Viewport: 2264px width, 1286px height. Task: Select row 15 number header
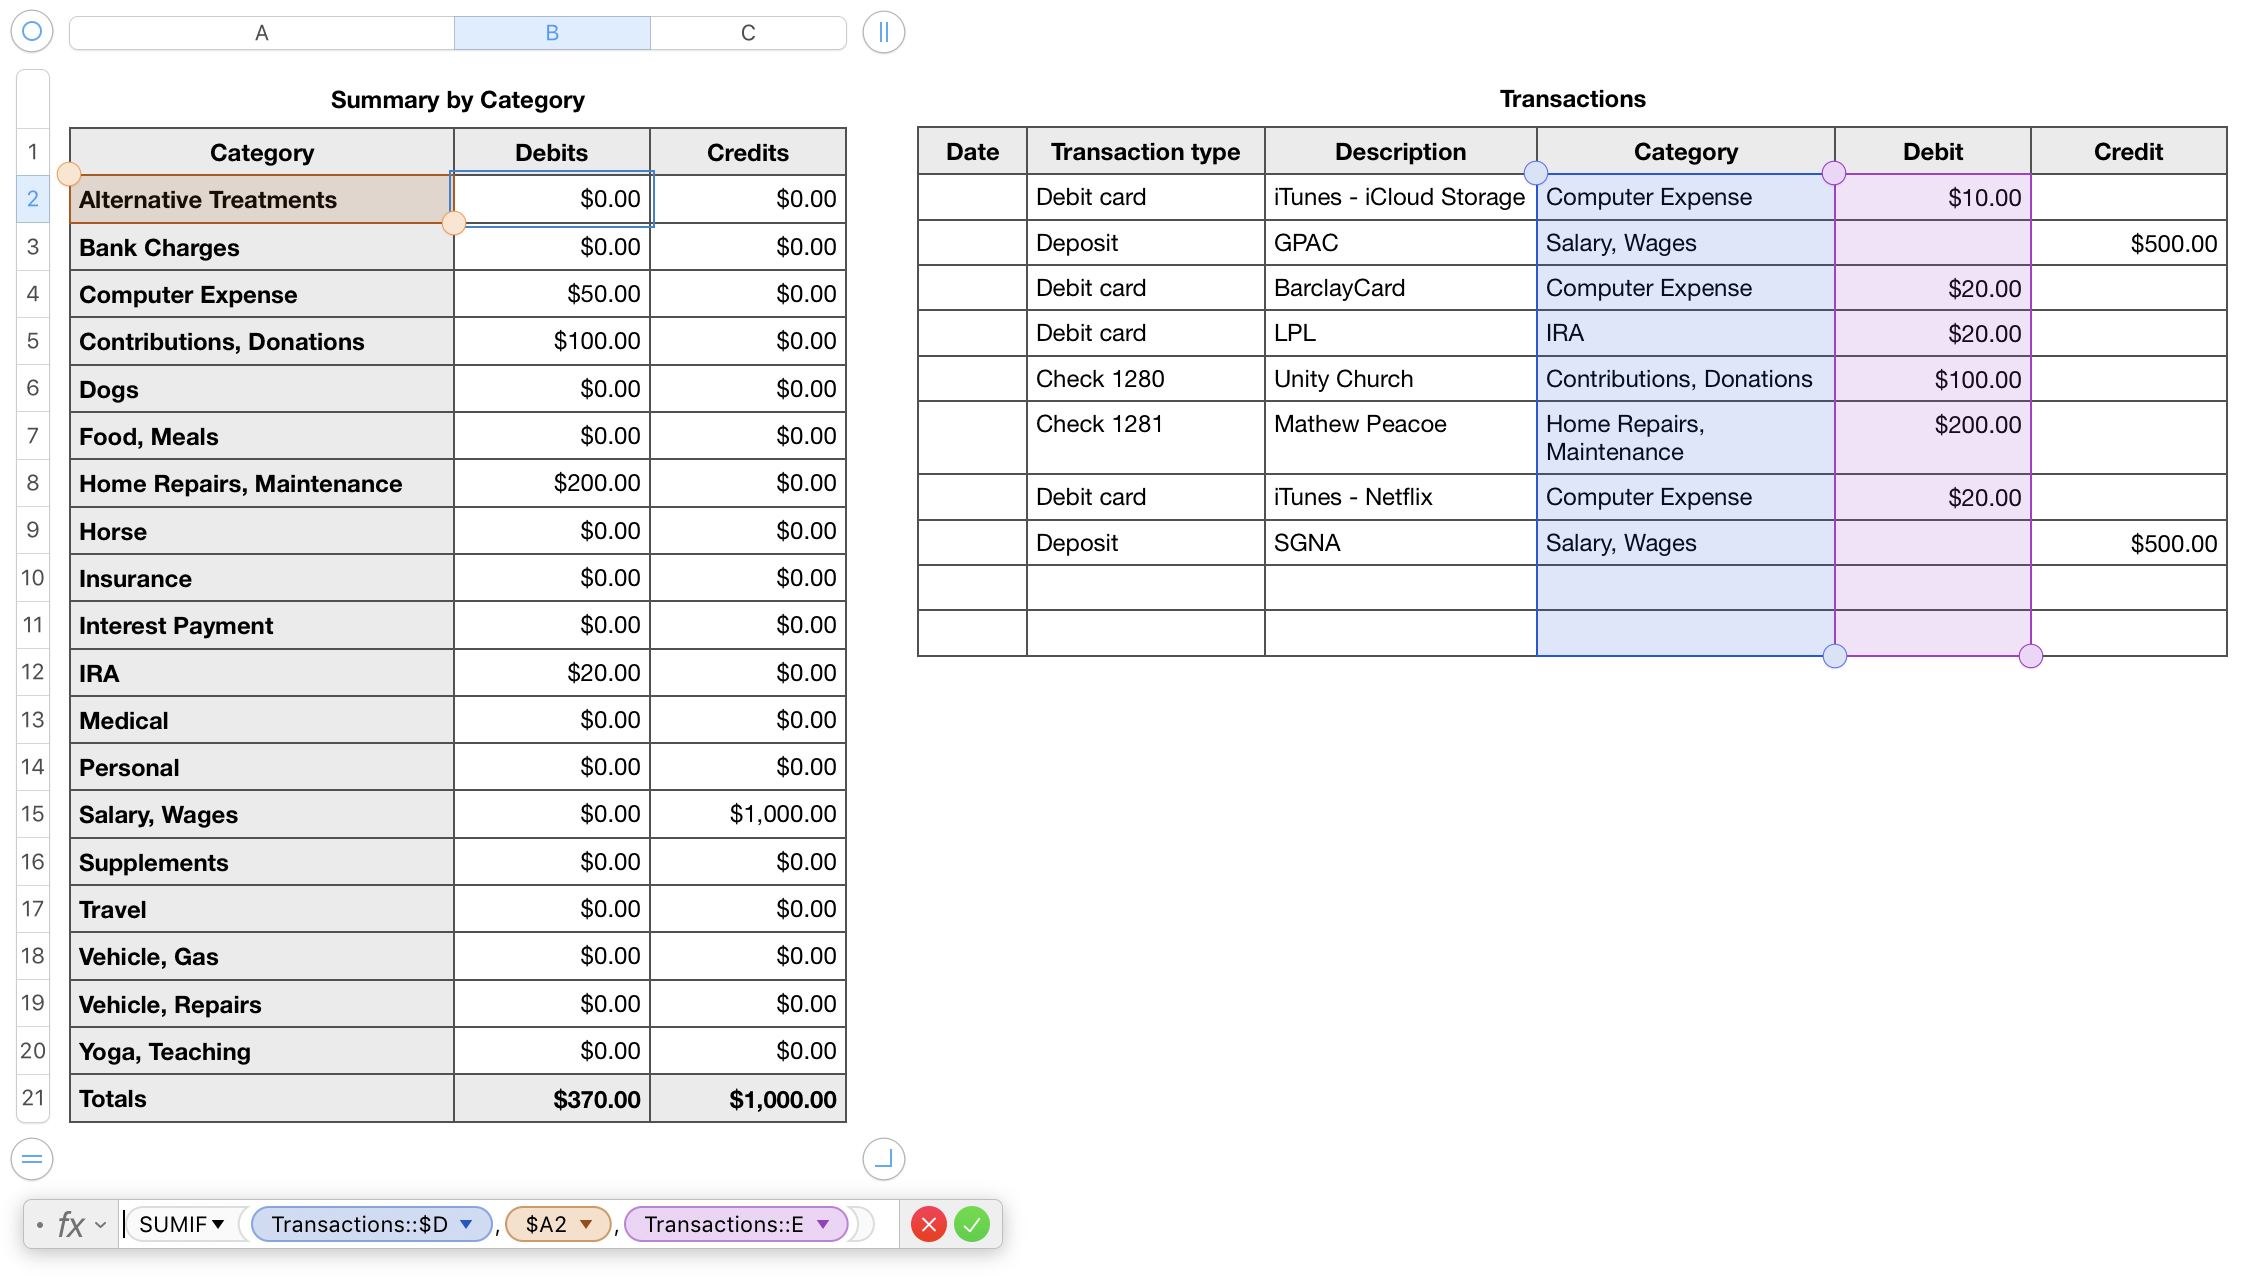(33, 814)
